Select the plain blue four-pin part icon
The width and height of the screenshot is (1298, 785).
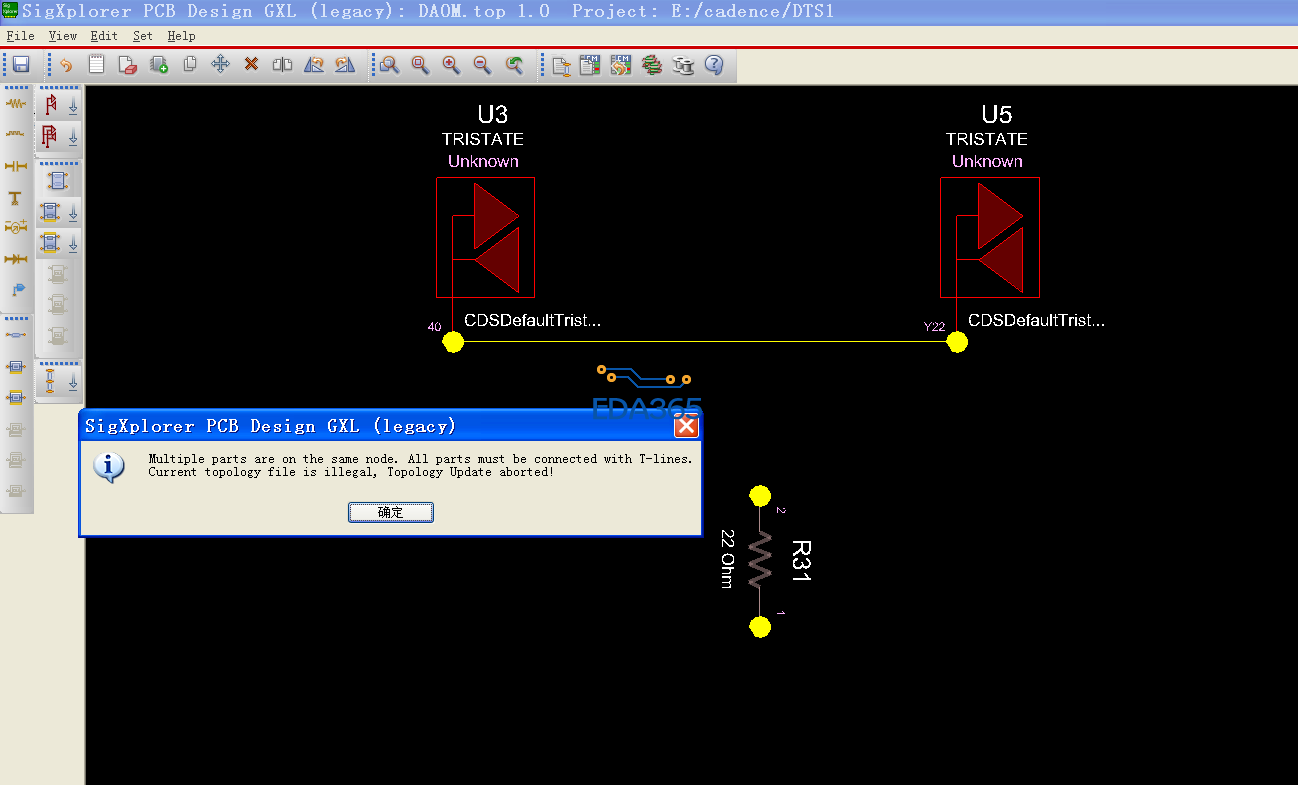pos(57,181)
